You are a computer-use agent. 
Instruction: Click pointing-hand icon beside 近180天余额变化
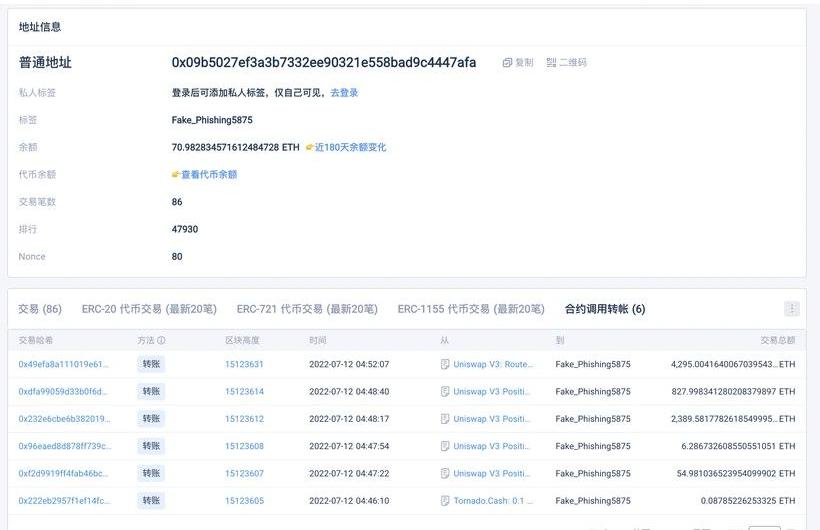(310, 148)
